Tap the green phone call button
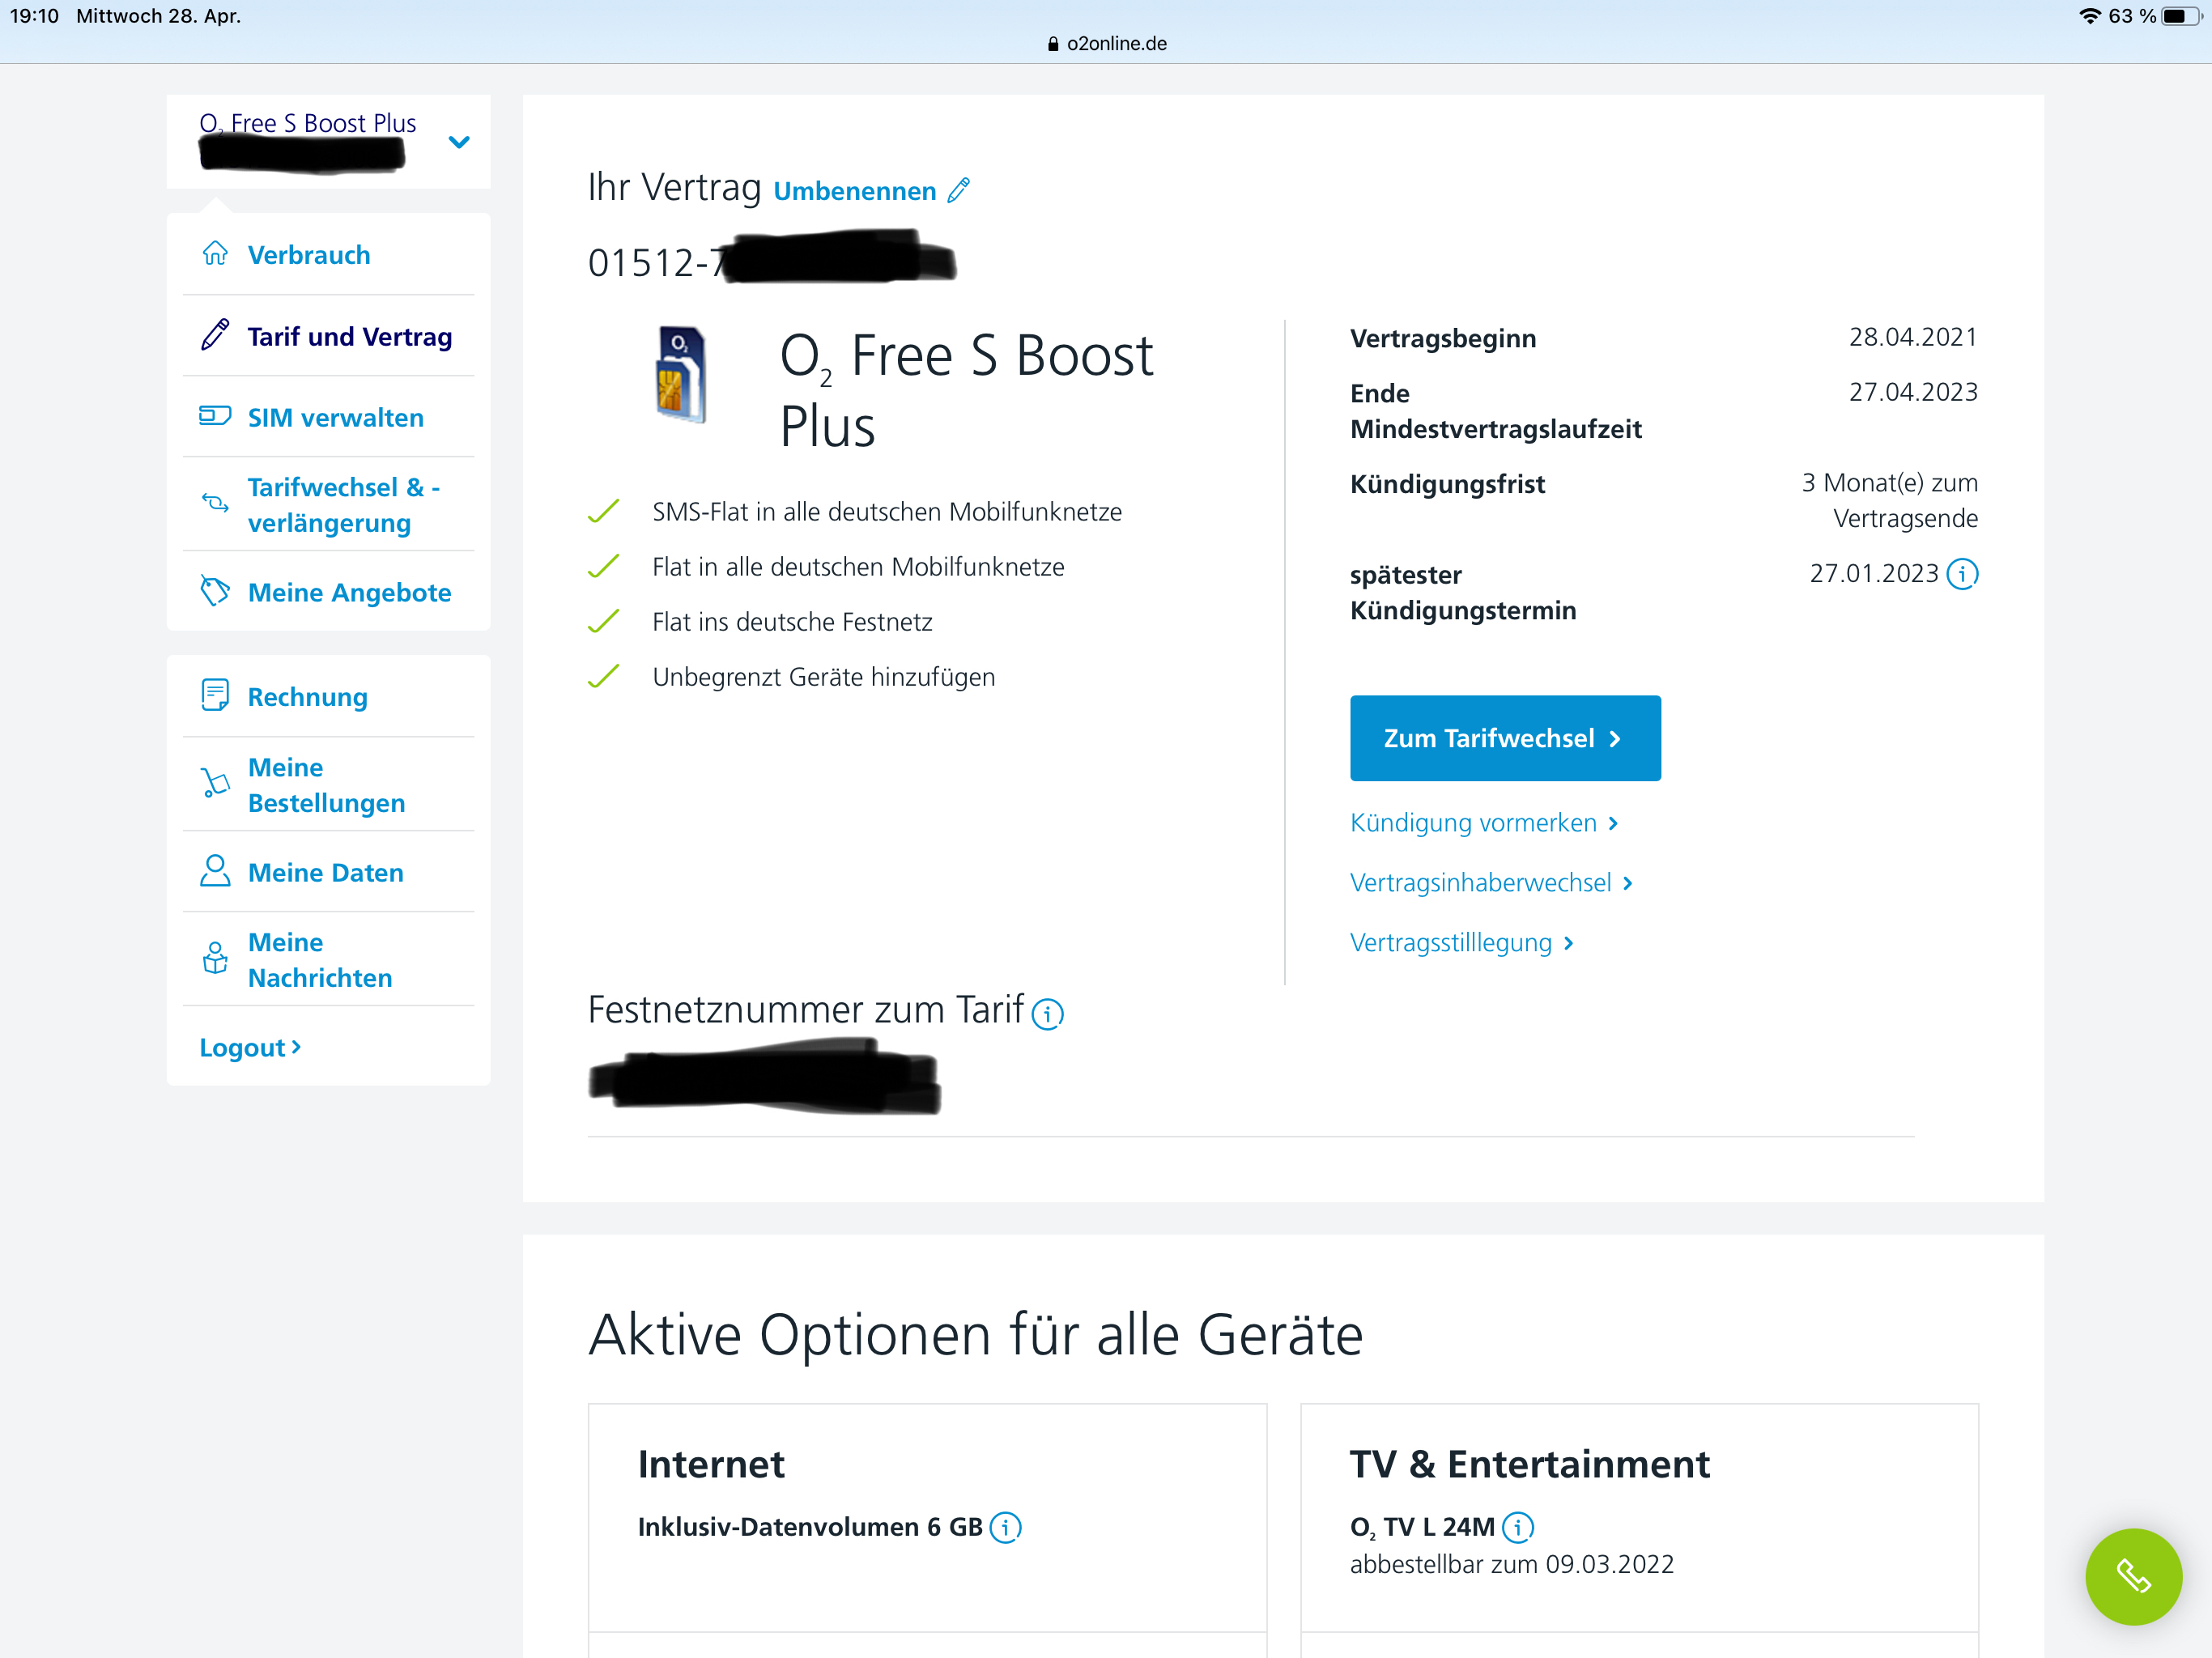 pos(2133,1577)
